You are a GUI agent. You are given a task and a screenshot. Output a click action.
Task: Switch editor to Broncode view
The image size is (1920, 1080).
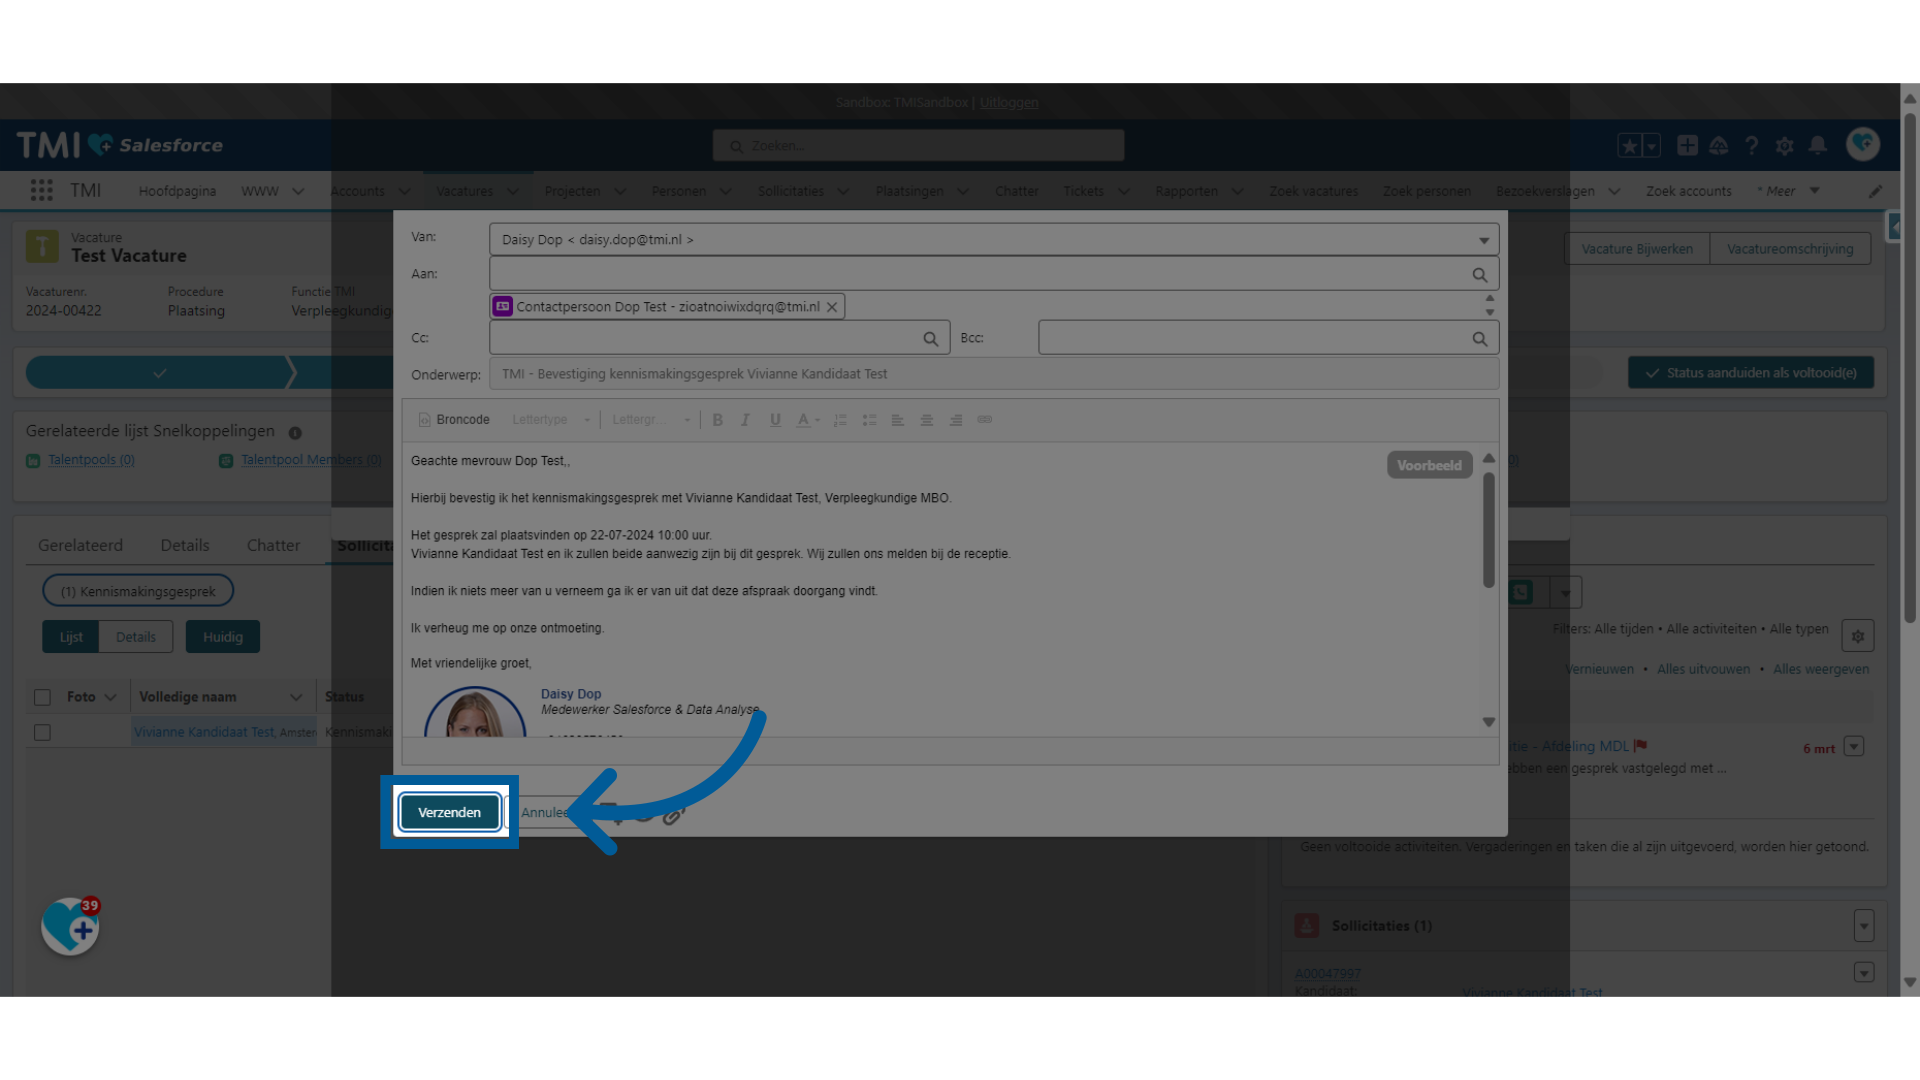pos(454,420)
